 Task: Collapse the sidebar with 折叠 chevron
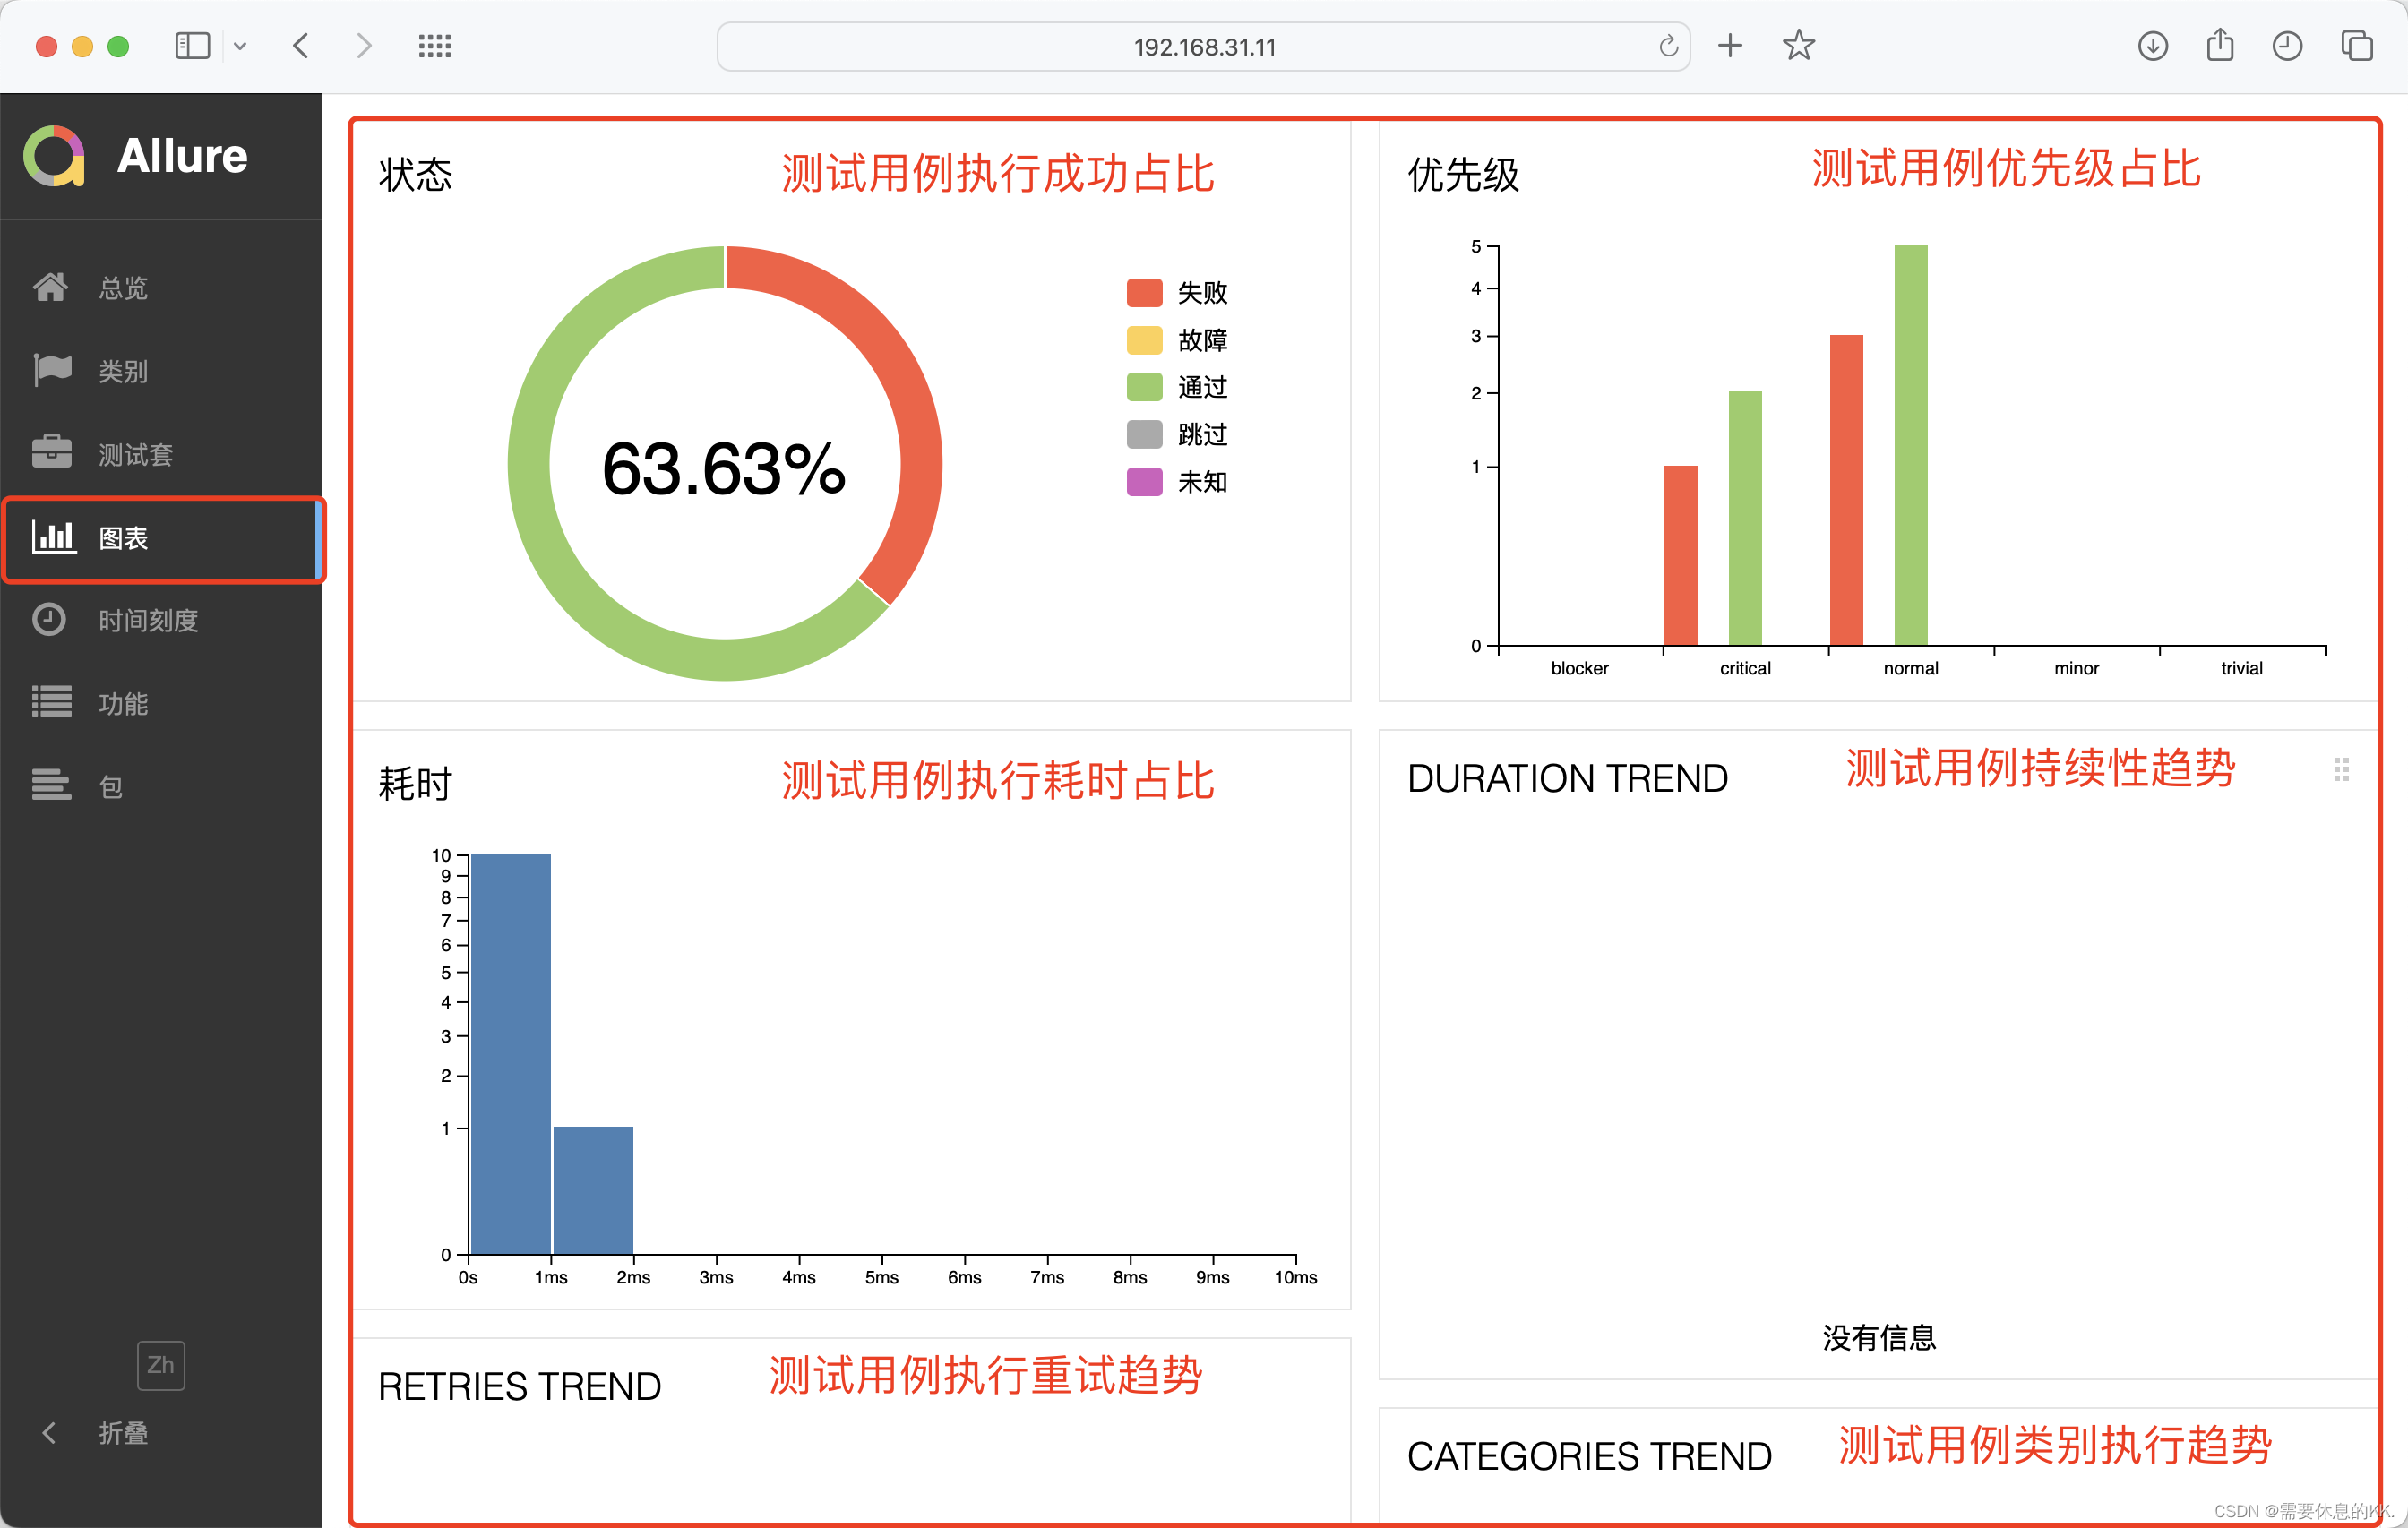(48, 1432)
